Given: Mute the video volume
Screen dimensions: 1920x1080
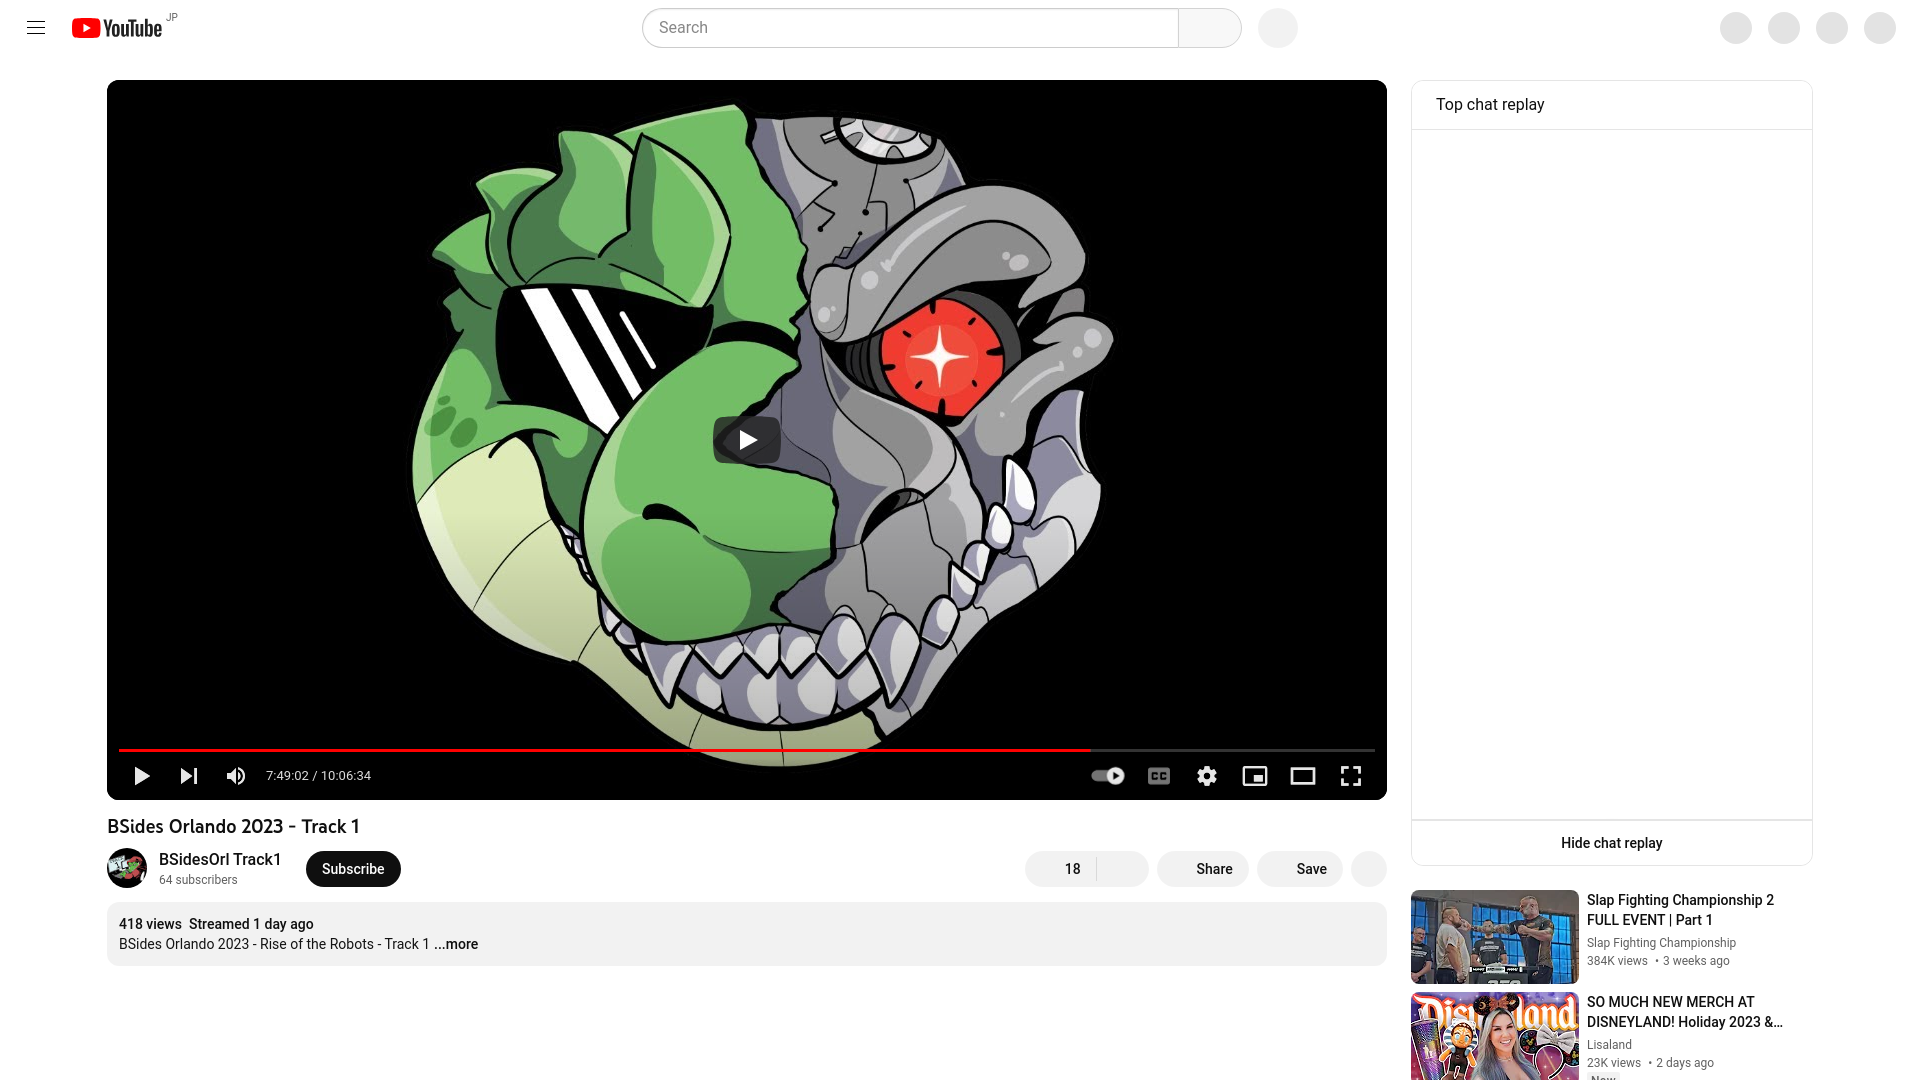Looking at the screenshot, I should 236,776.
